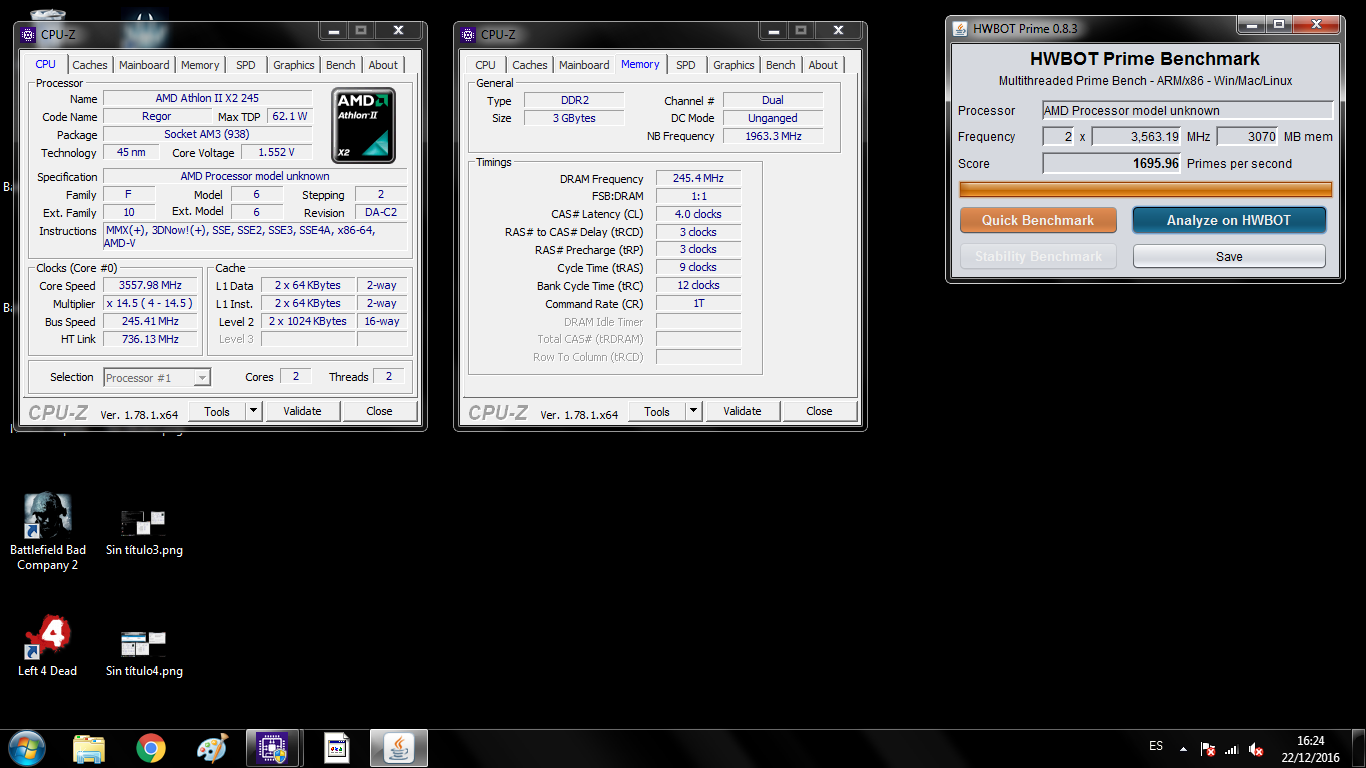Viewport: 1366px width, 768px height.
Task: Open Graphics tab in the Memory-tab window
Action: (x=734, y=65)
